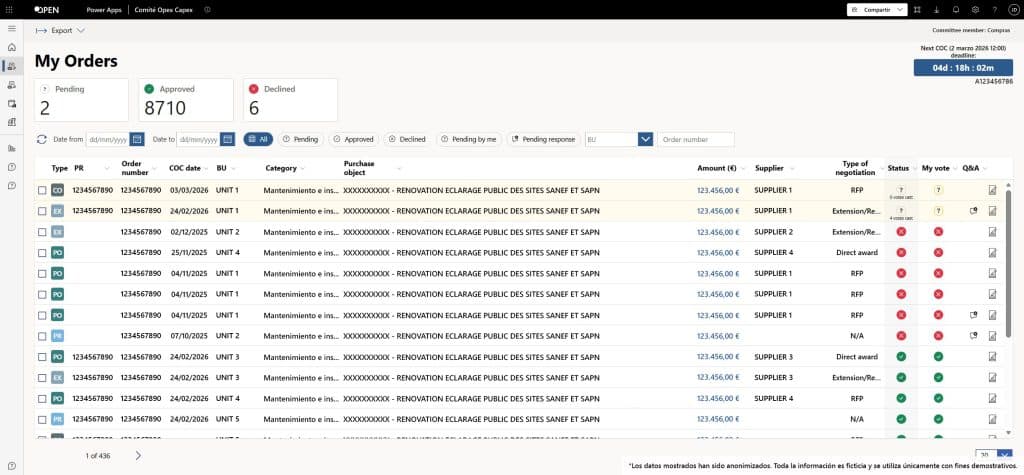1024x475 pixels.
Task: Click the Power Apps link in header
Action: (x=103, y=10)
